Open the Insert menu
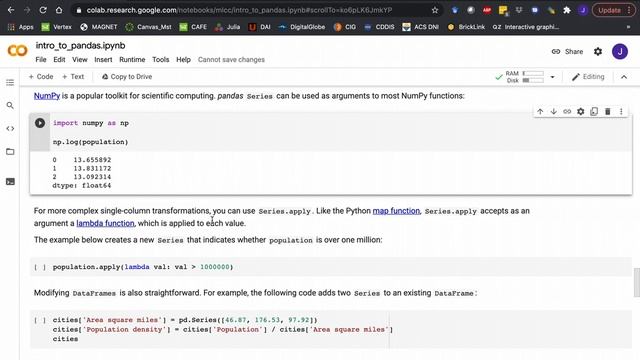Screen dimensions: 640x360 click(x=103, y=60)
